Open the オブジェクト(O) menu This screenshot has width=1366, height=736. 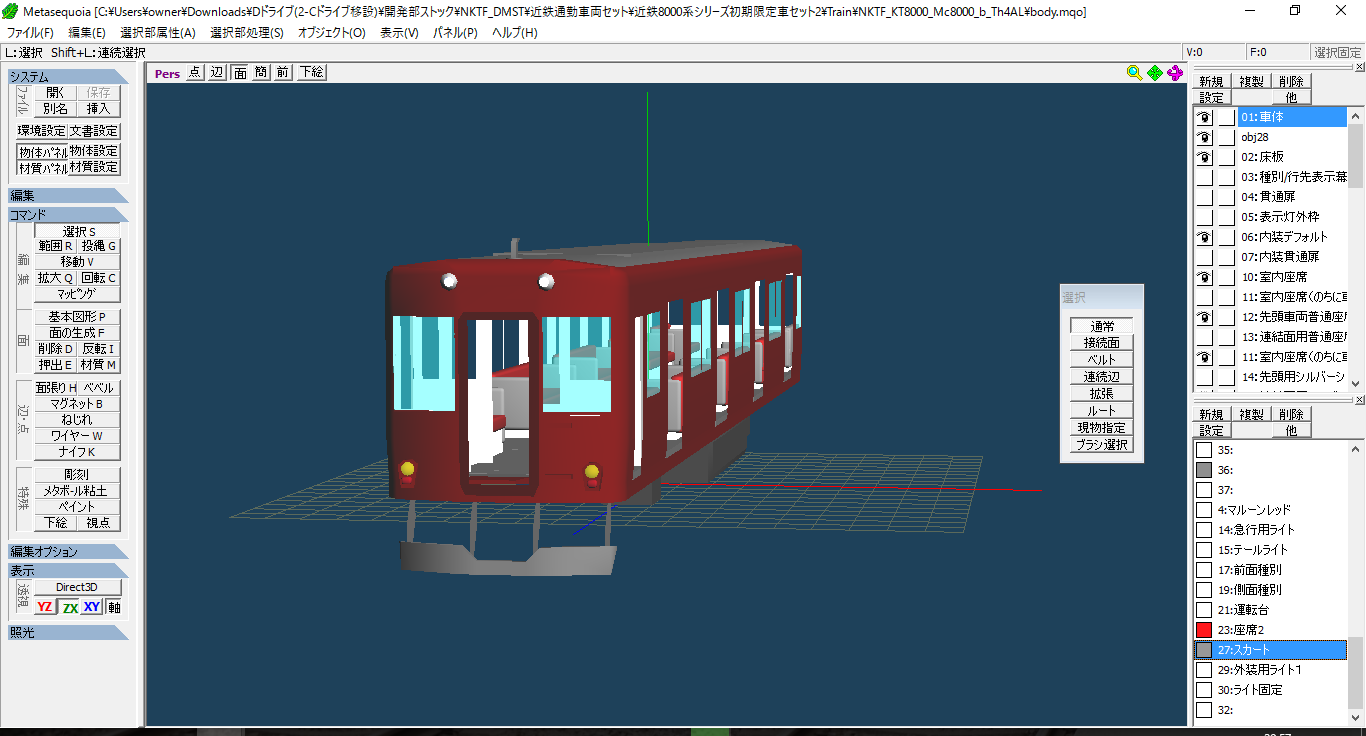[332, 32]
